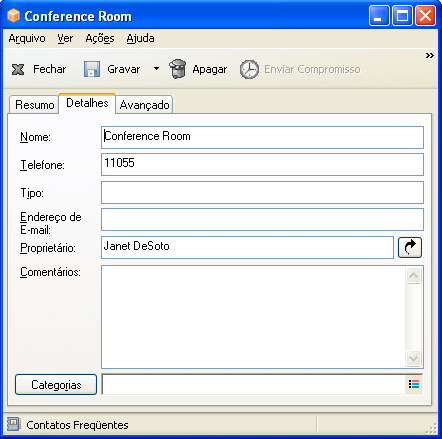Maximize the Conference Room window
Screen dimensions: 442x439
pos(402,16)
